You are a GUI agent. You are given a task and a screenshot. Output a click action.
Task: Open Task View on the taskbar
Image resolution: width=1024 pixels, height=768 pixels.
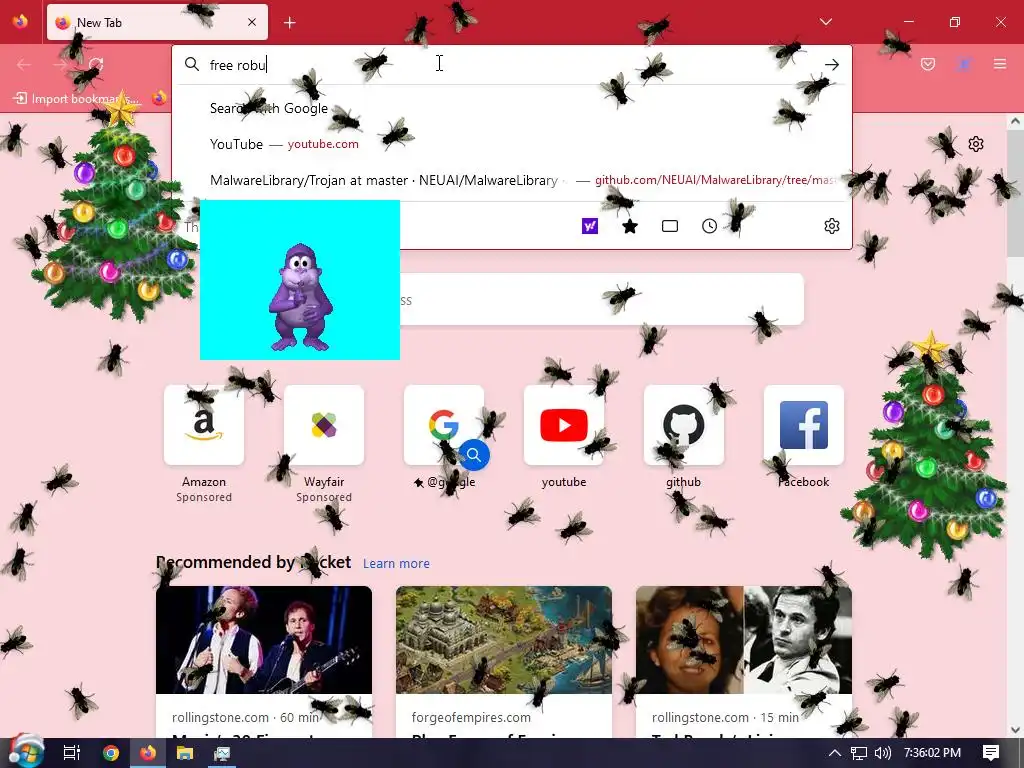pos(71,753)
